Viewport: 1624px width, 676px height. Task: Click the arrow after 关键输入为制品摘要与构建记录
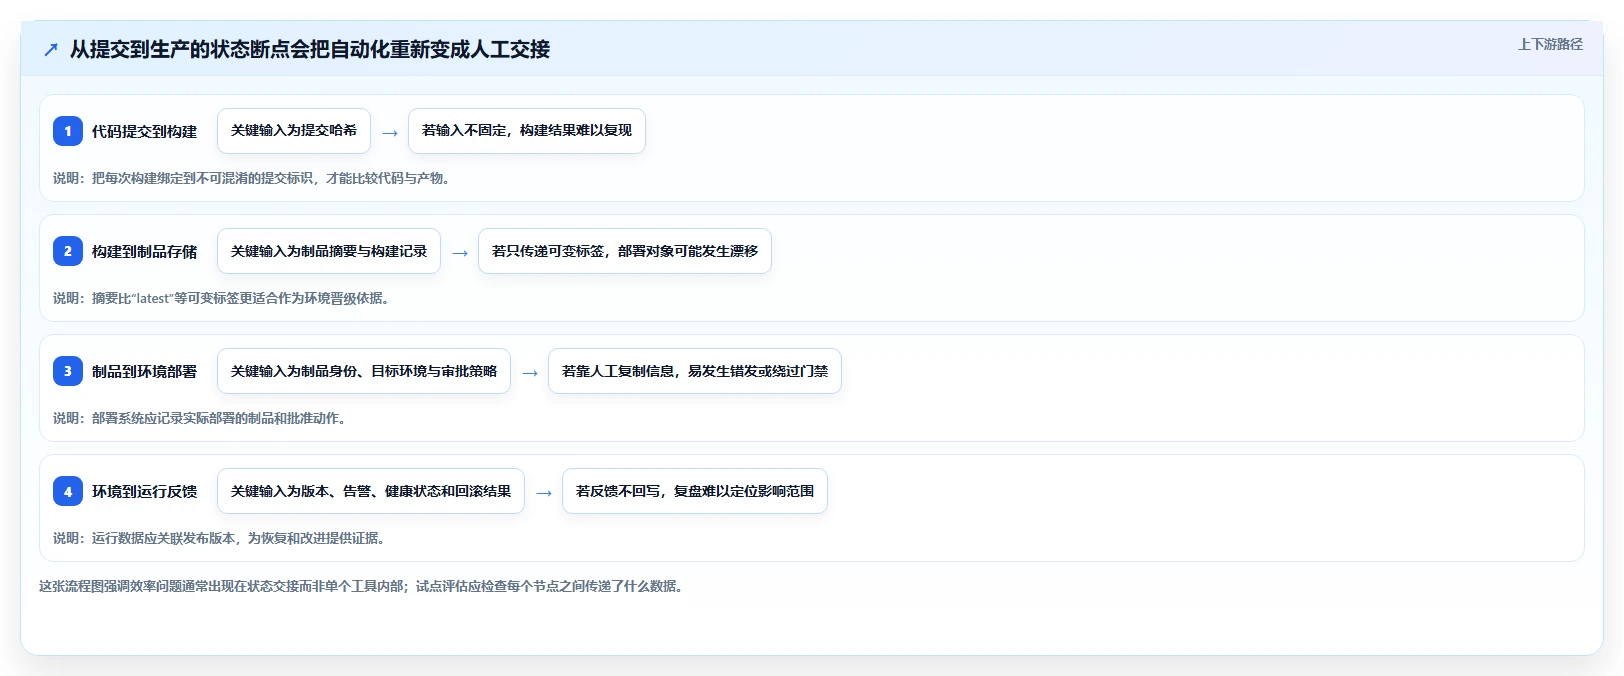point(460,252)
